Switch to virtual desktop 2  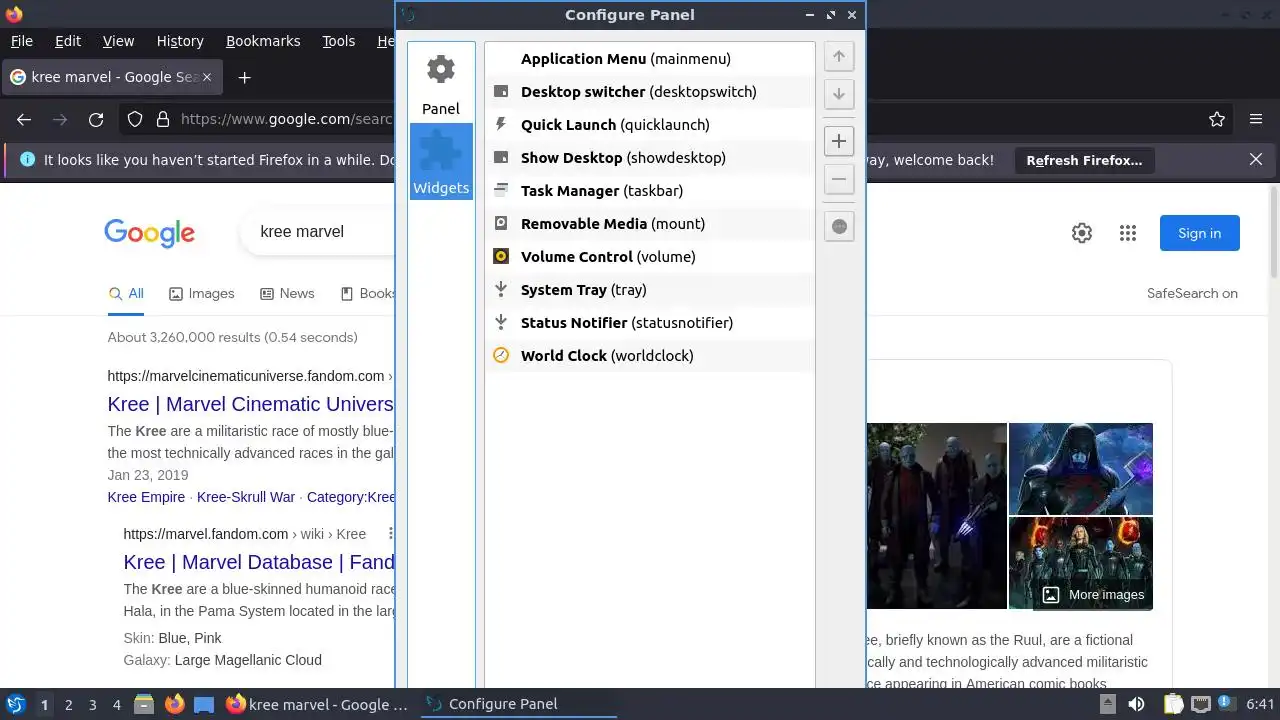tap(69, 705)
